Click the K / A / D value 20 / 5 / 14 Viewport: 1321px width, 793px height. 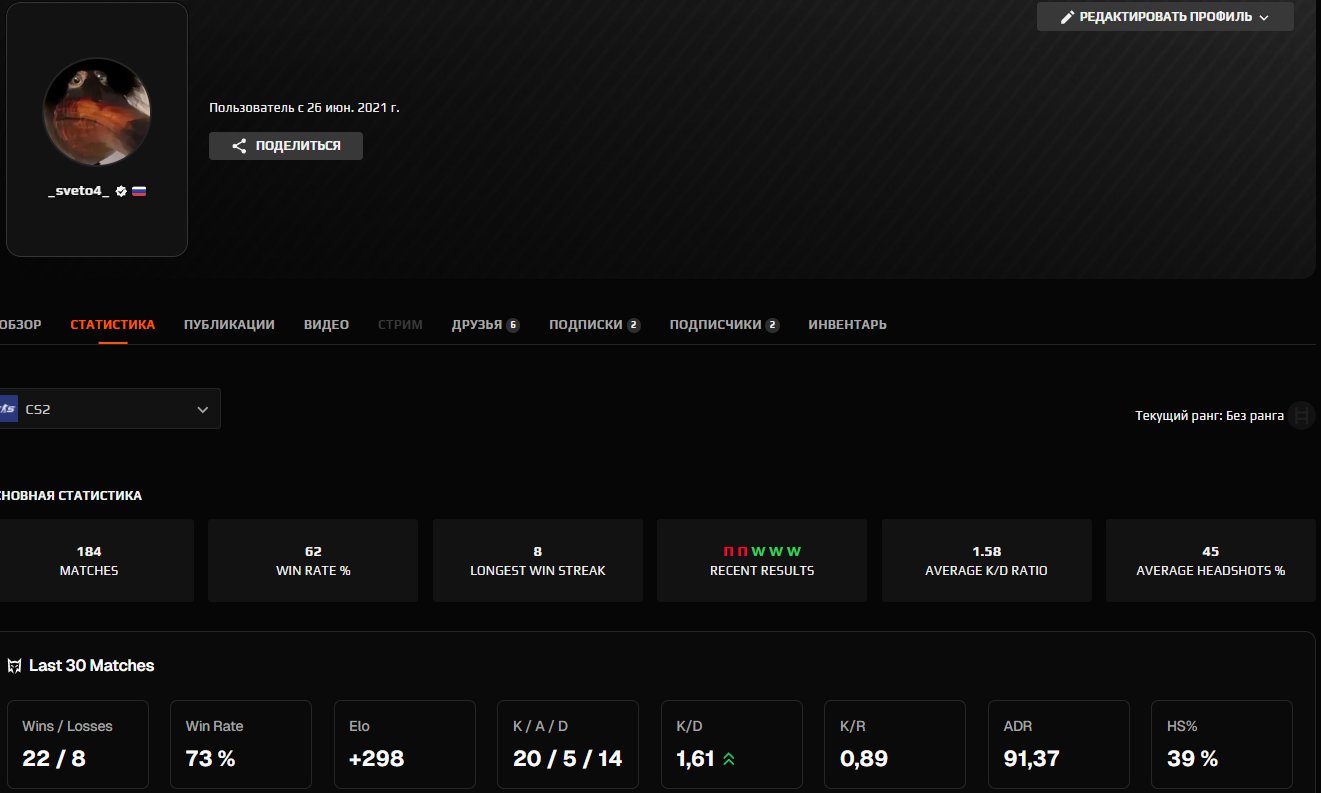(568, 759)
